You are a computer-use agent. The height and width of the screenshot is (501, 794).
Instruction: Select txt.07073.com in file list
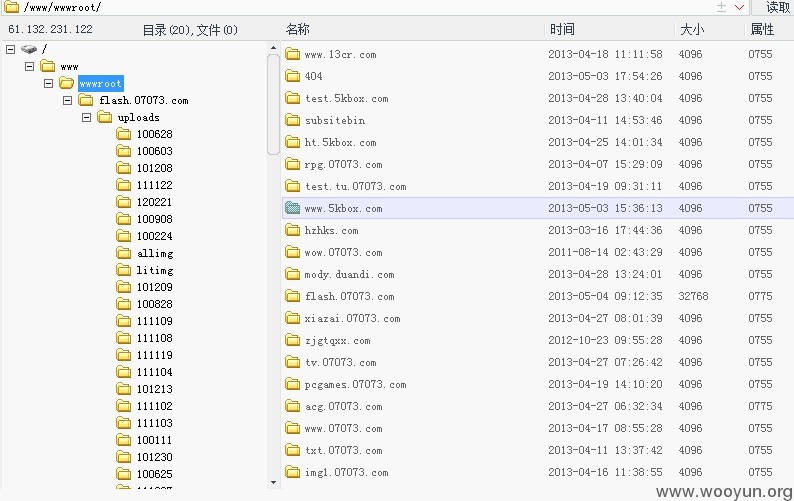[x=343, y=450]
